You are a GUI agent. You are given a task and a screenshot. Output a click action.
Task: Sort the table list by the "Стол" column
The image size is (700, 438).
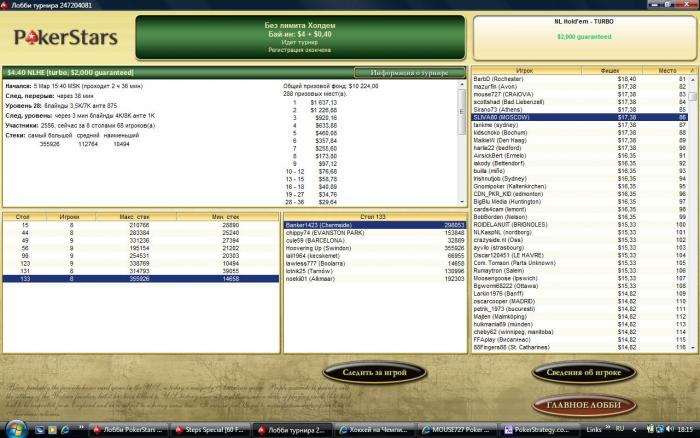[x=23, y=217]
